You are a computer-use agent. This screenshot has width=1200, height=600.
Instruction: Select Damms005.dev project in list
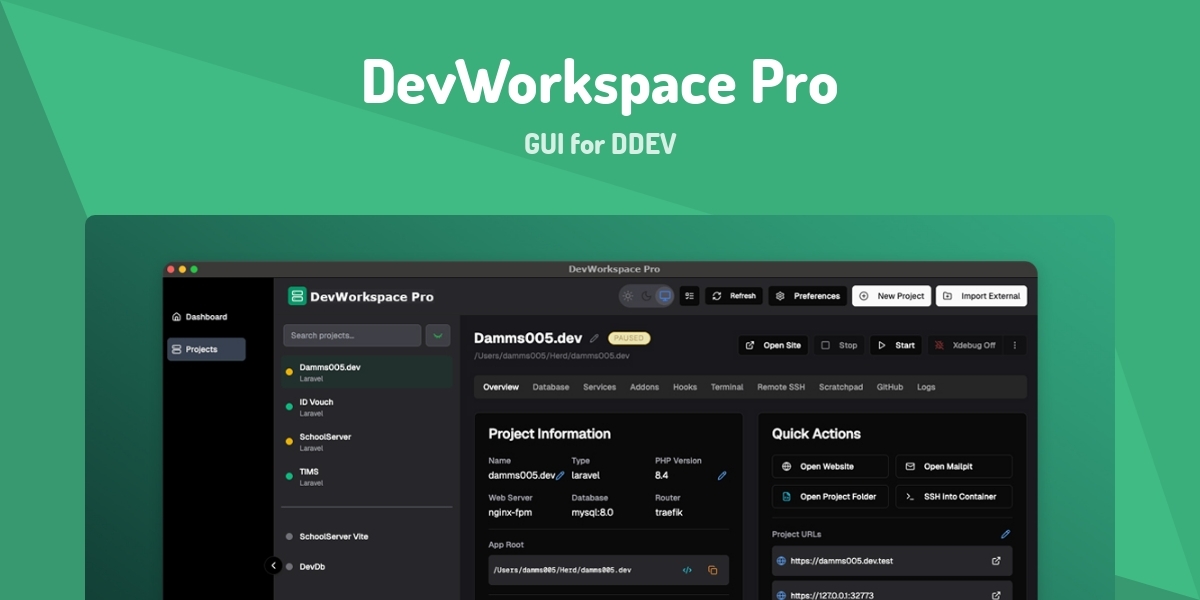point(367,372)
